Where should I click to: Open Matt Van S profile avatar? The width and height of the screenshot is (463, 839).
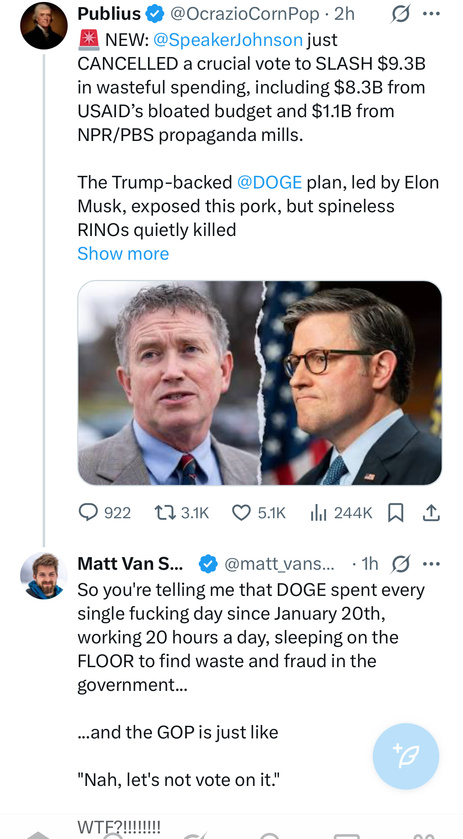[44, 576]
